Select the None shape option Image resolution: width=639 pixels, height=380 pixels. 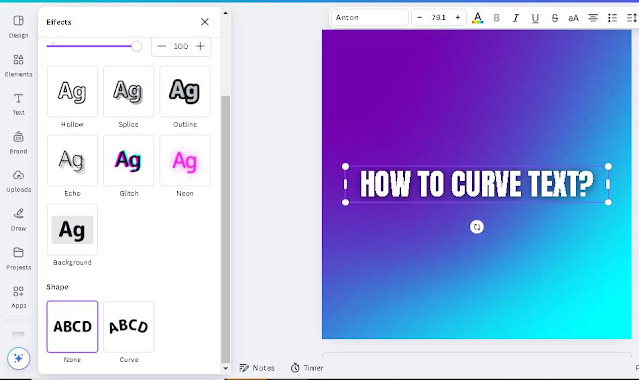click(x=73, y=327)
